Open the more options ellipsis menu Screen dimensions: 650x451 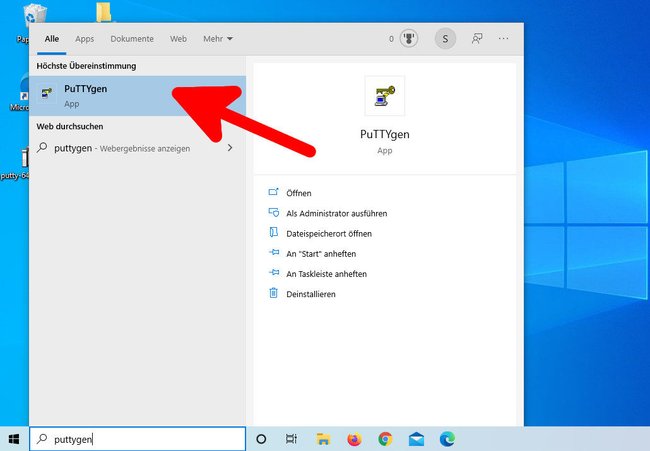pyautogui.click(x=503, y=39)
